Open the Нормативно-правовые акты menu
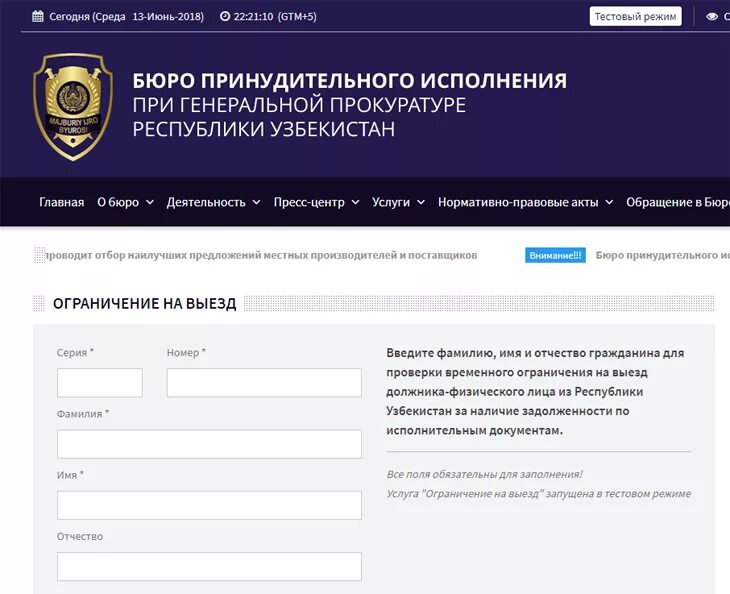 [x=518, y=202]
